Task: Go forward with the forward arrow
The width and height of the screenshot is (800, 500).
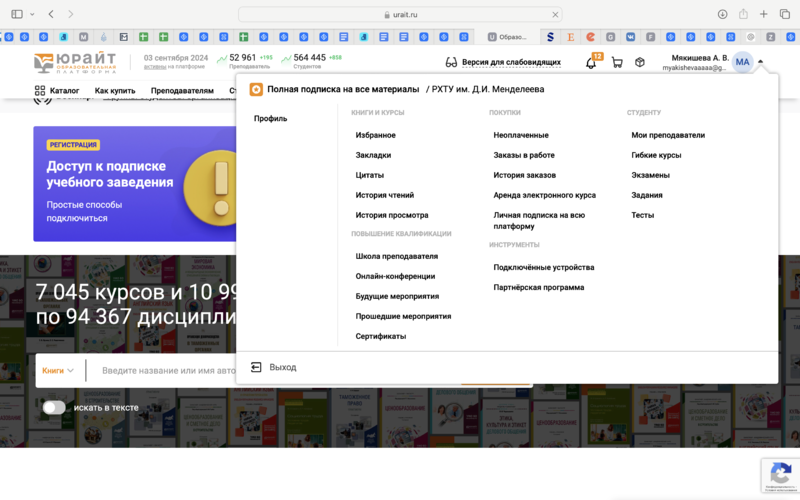Action: (x=70, y=14)
